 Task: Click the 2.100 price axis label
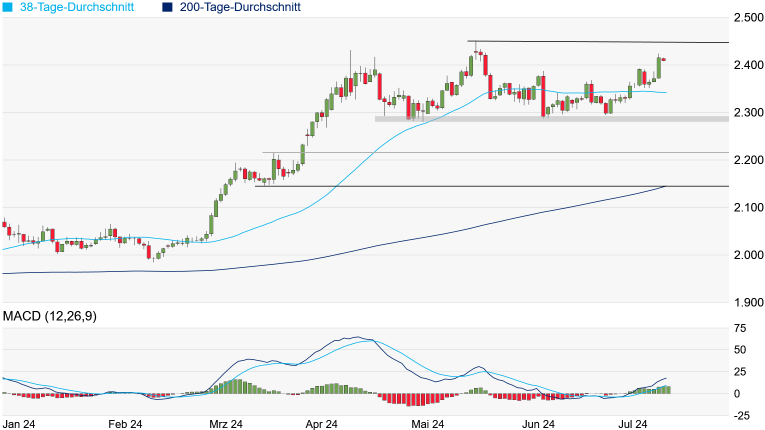click(748, 207)
